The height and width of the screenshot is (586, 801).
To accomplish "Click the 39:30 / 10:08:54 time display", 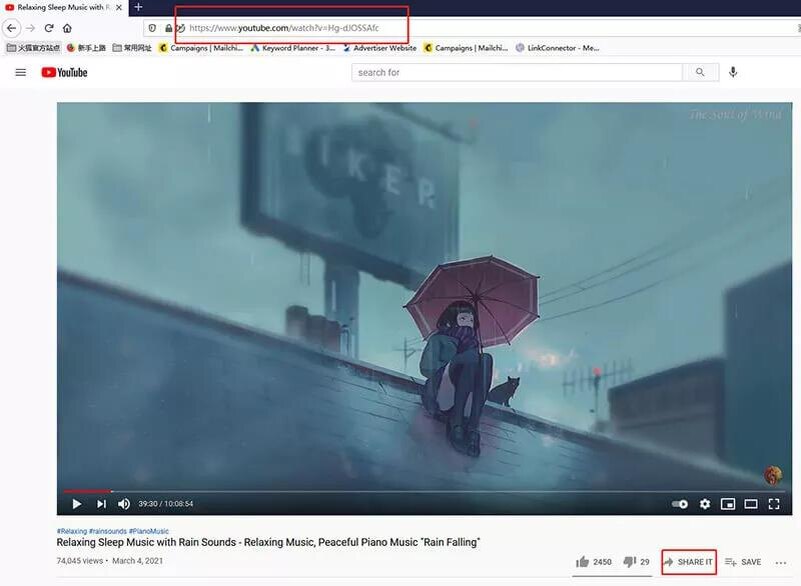I will point(166,504).
